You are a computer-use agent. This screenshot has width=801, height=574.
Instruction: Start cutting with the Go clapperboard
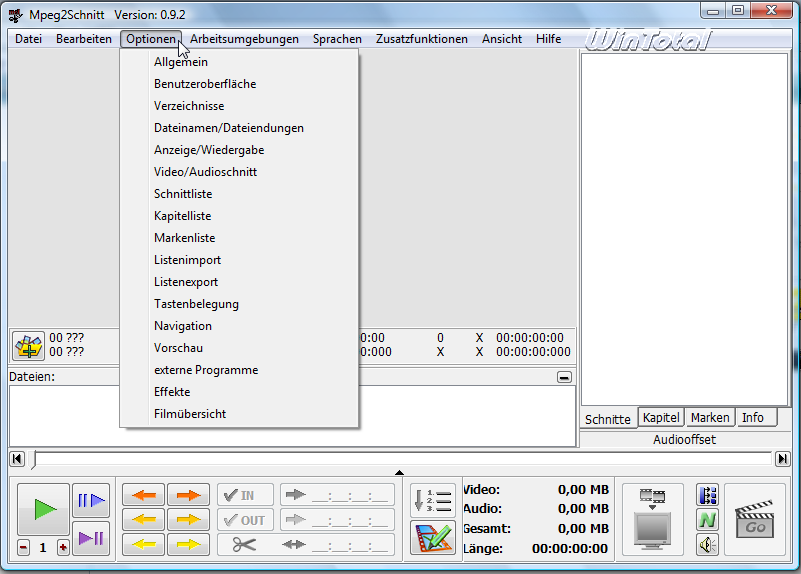point(755,520)
